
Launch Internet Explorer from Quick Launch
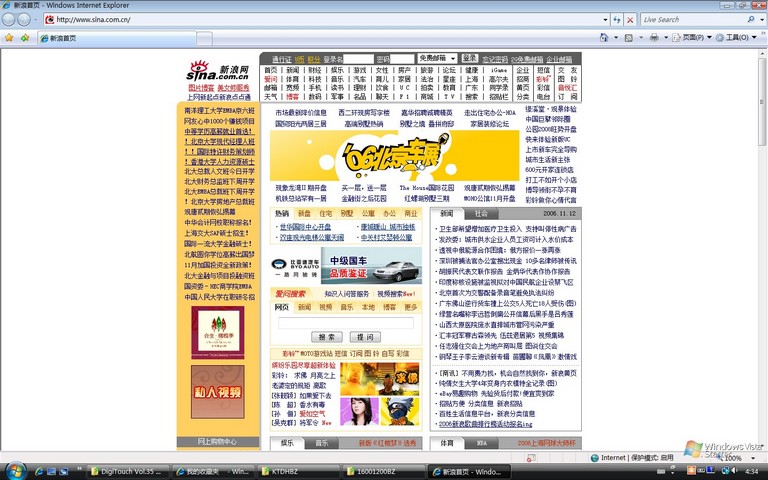pos(39,472)
